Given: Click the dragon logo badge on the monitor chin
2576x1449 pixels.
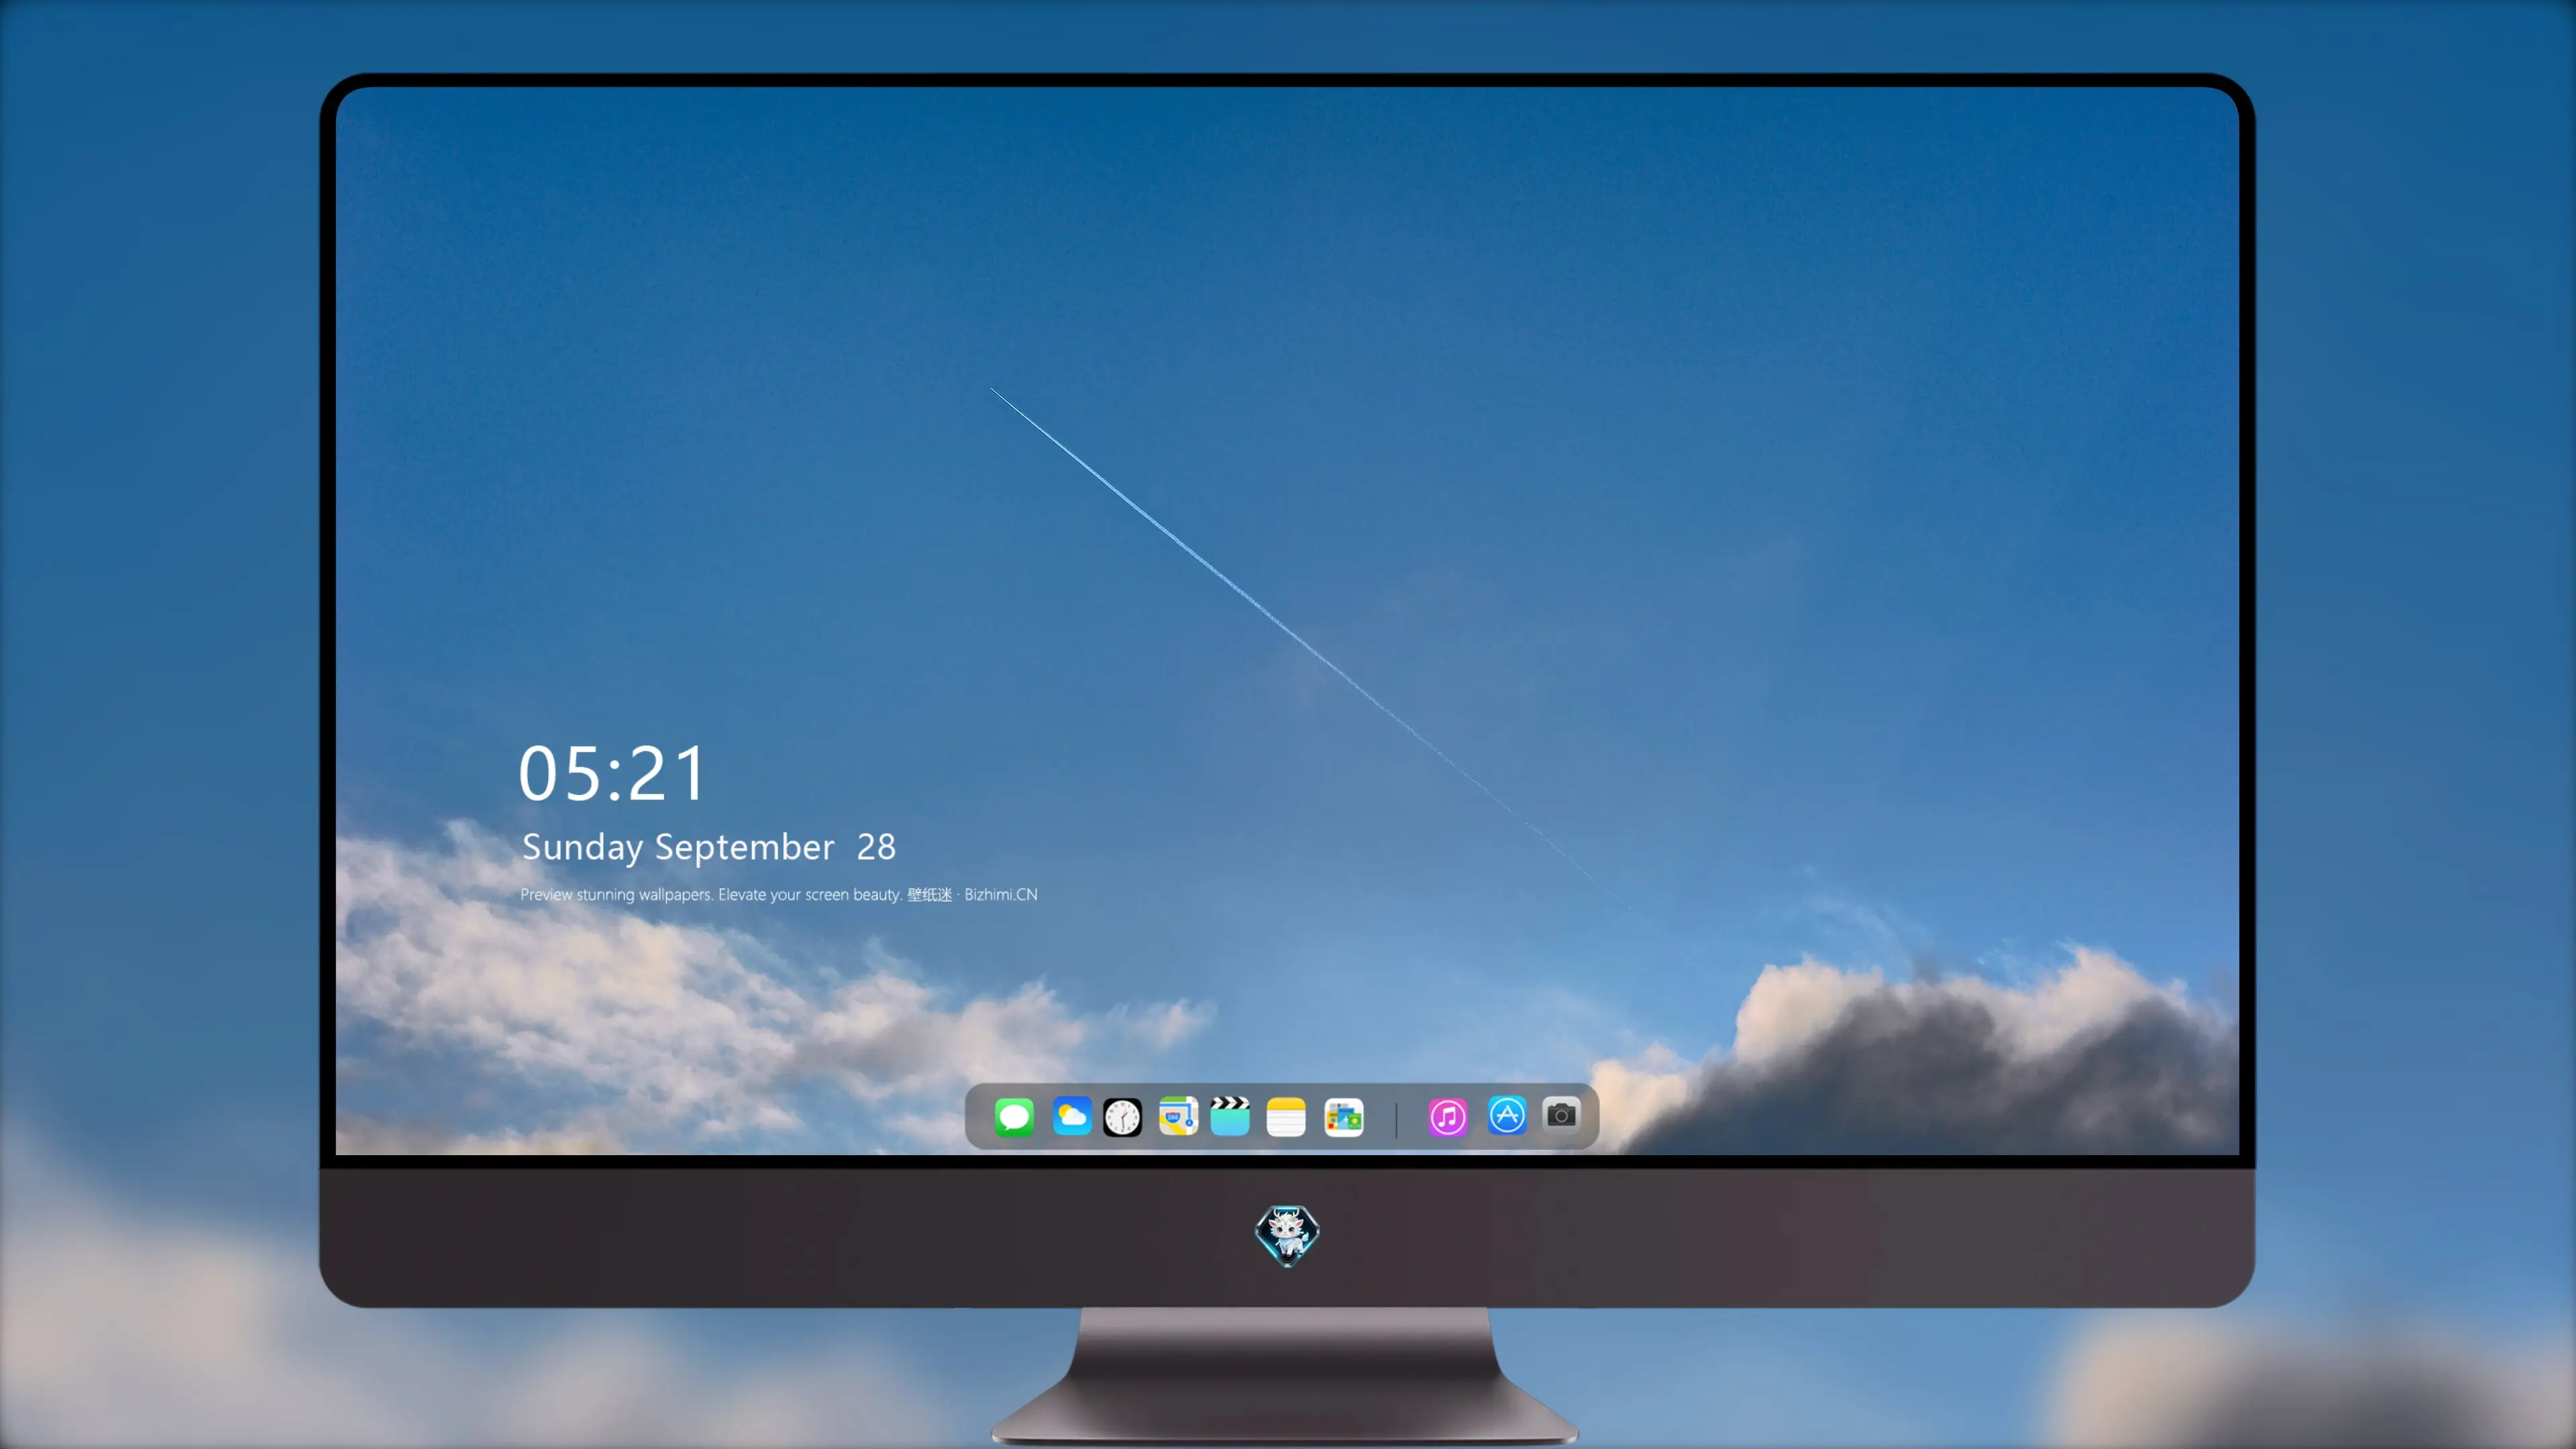Looking at the screenshot, I should [1287, 1236].
